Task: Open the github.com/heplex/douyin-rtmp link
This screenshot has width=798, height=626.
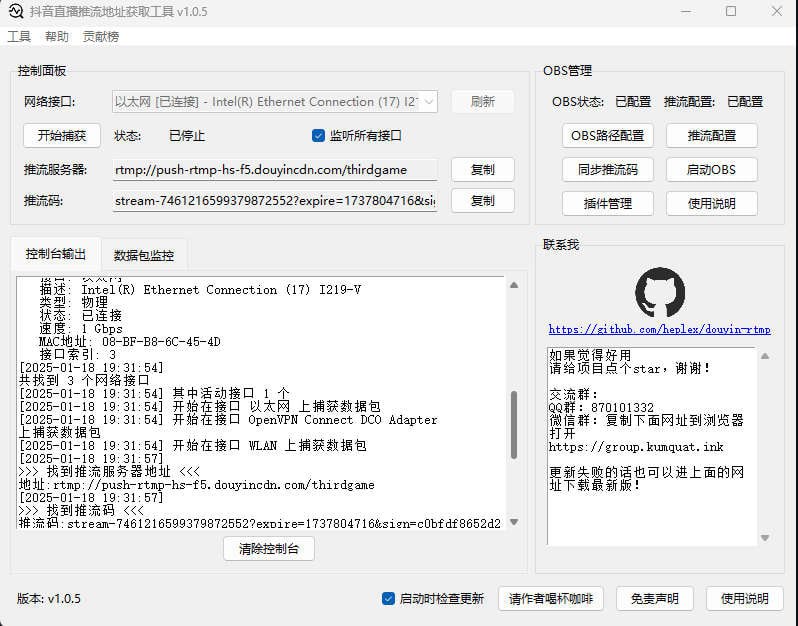Action: click(x=659, y=329)
